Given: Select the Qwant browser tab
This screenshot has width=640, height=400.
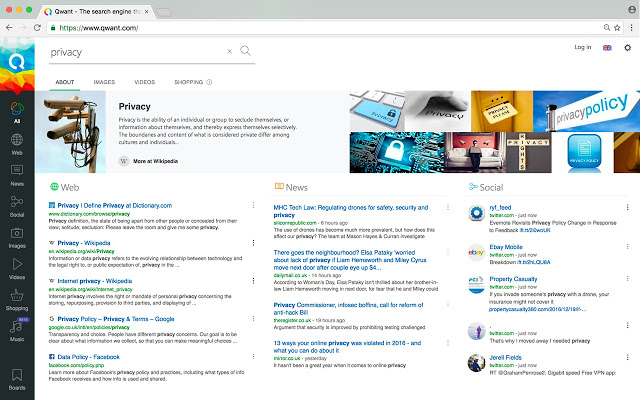Looking at the screenshot, I should tap(97, 11).
